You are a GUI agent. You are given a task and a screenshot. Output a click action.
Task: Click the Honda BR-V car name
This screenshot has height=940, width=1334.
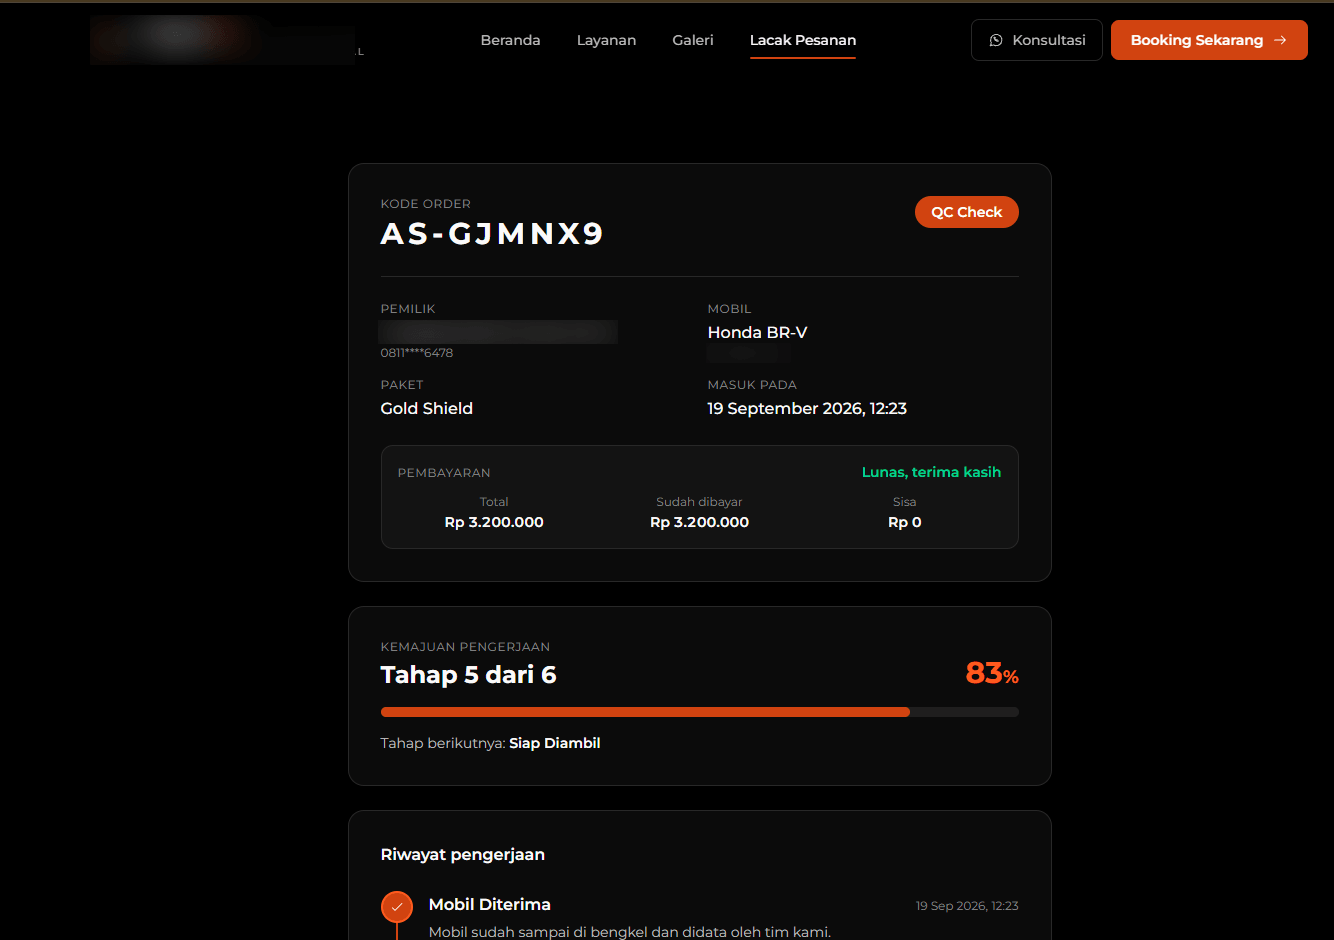tap(758, 332)
